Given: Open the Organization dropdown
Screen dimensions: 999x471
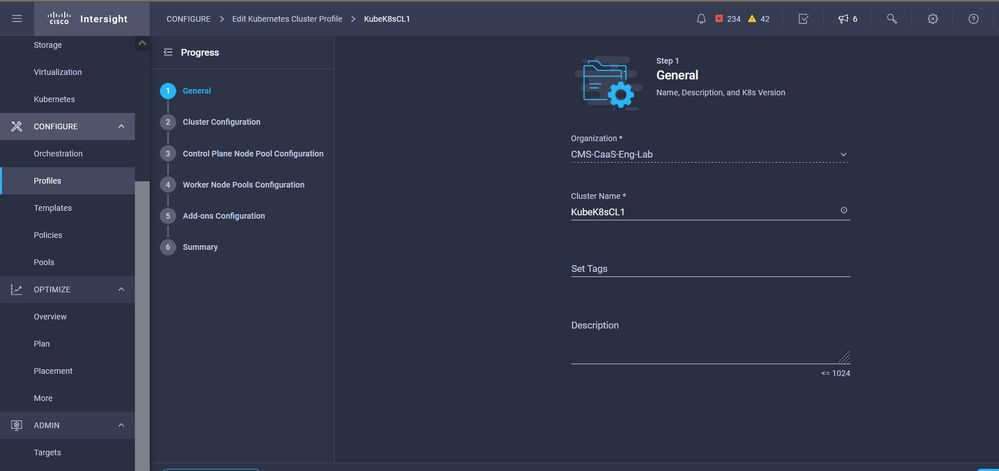Looking at the screenshot, I should (710, 154).
